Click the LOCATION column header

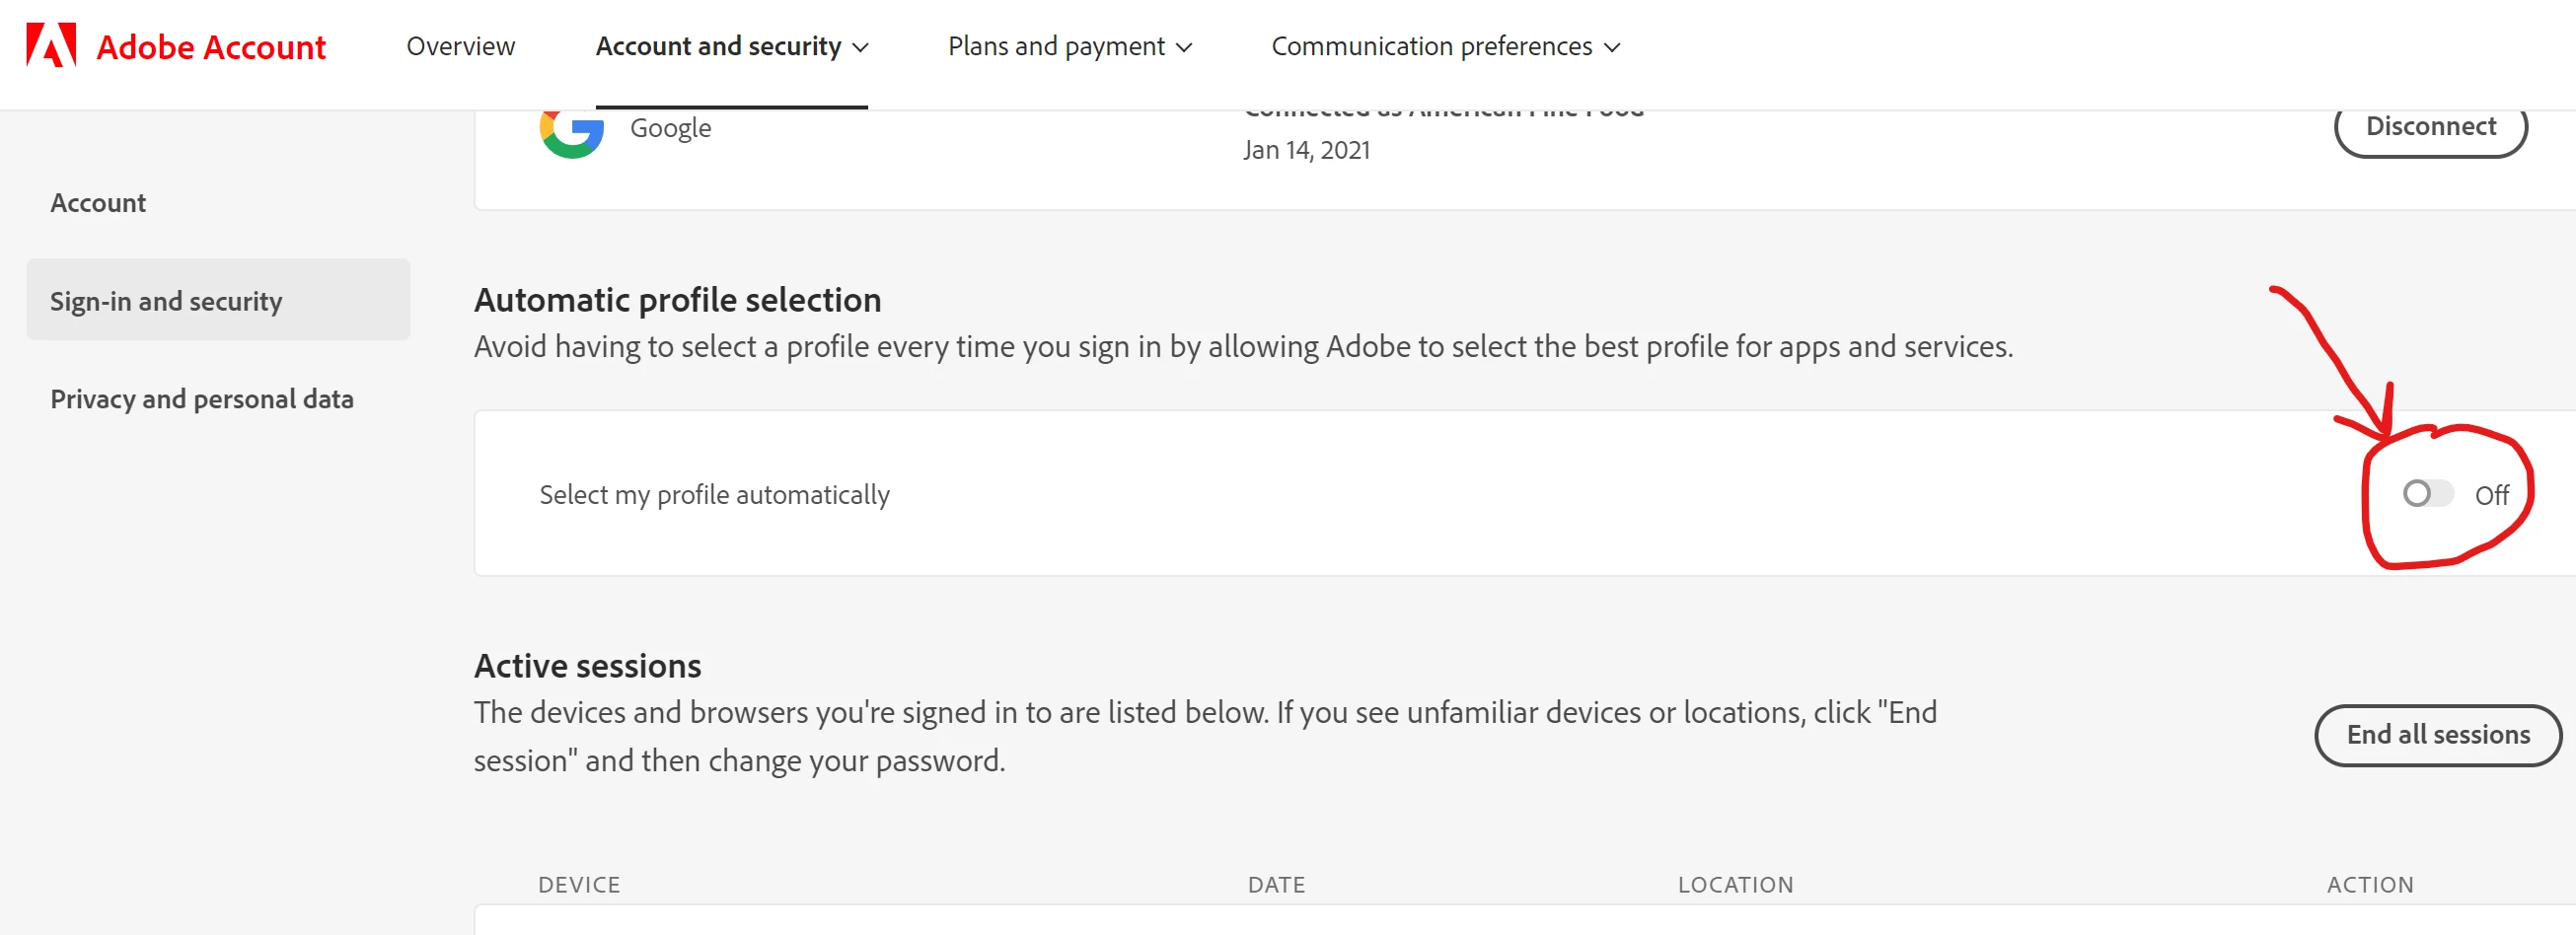click(x=1735, y=884)
